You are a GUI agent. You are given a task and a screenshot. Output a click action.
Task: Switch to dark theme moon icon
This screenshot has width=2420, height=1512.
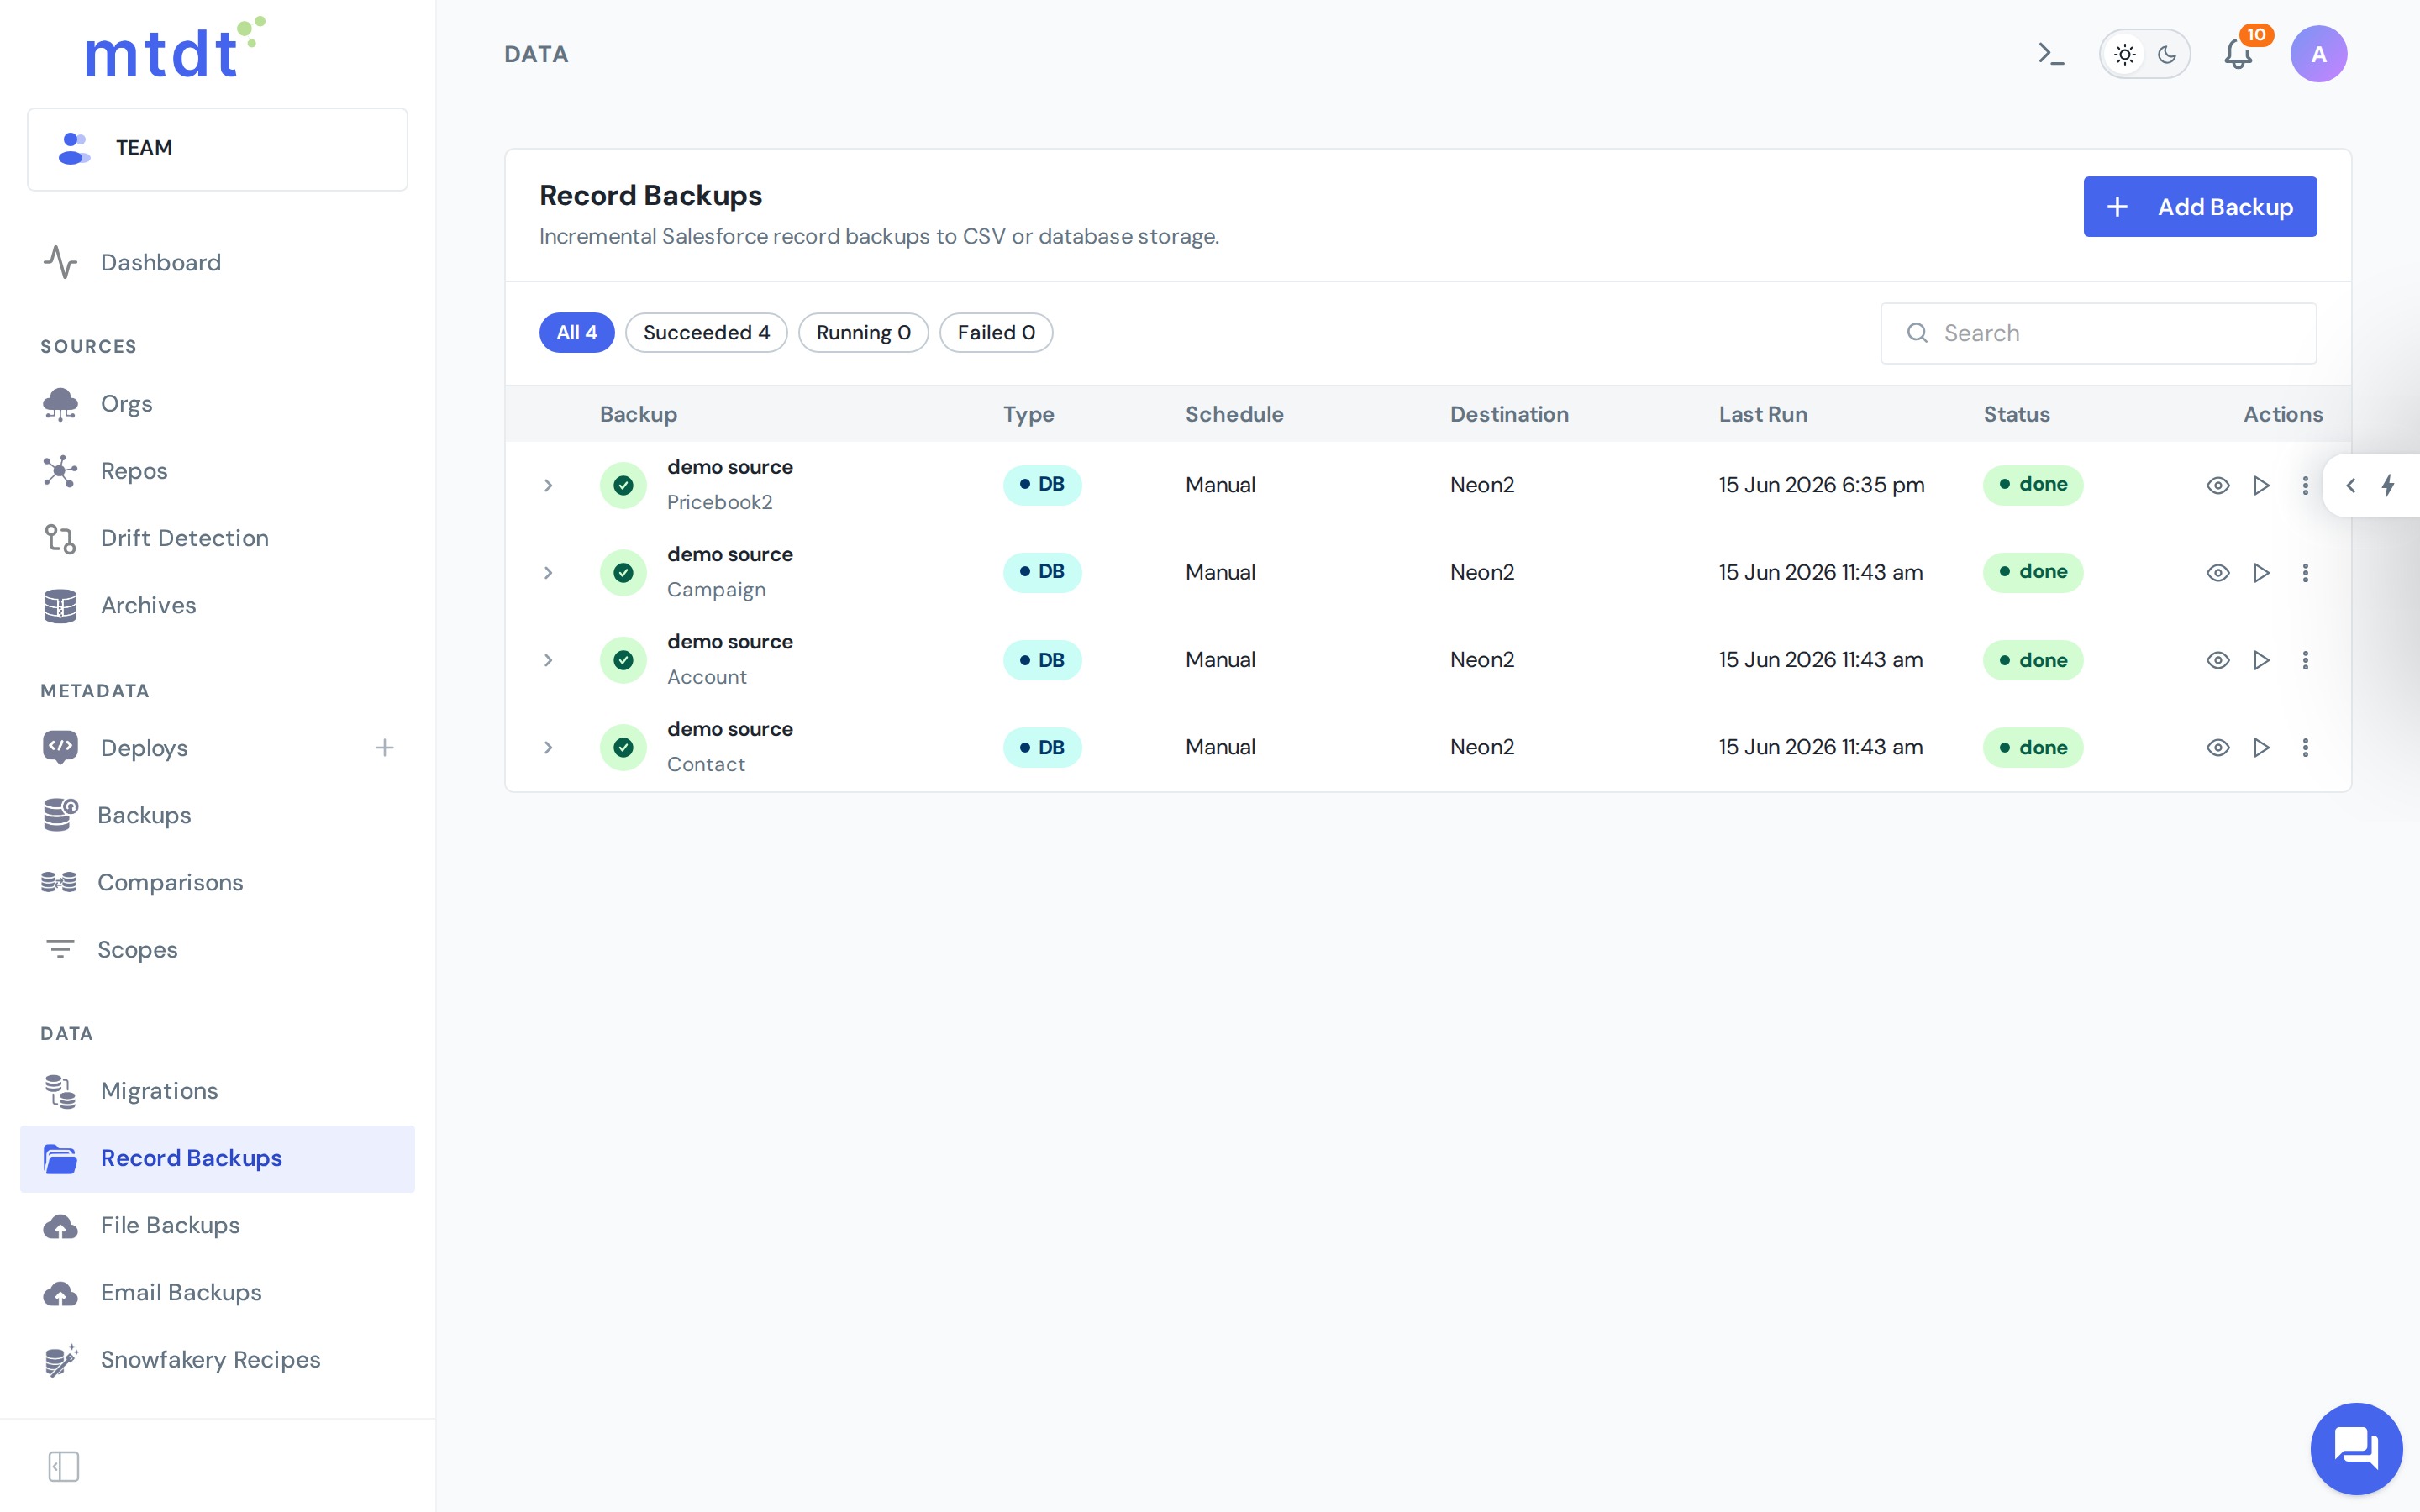[x=2167, y=54]
